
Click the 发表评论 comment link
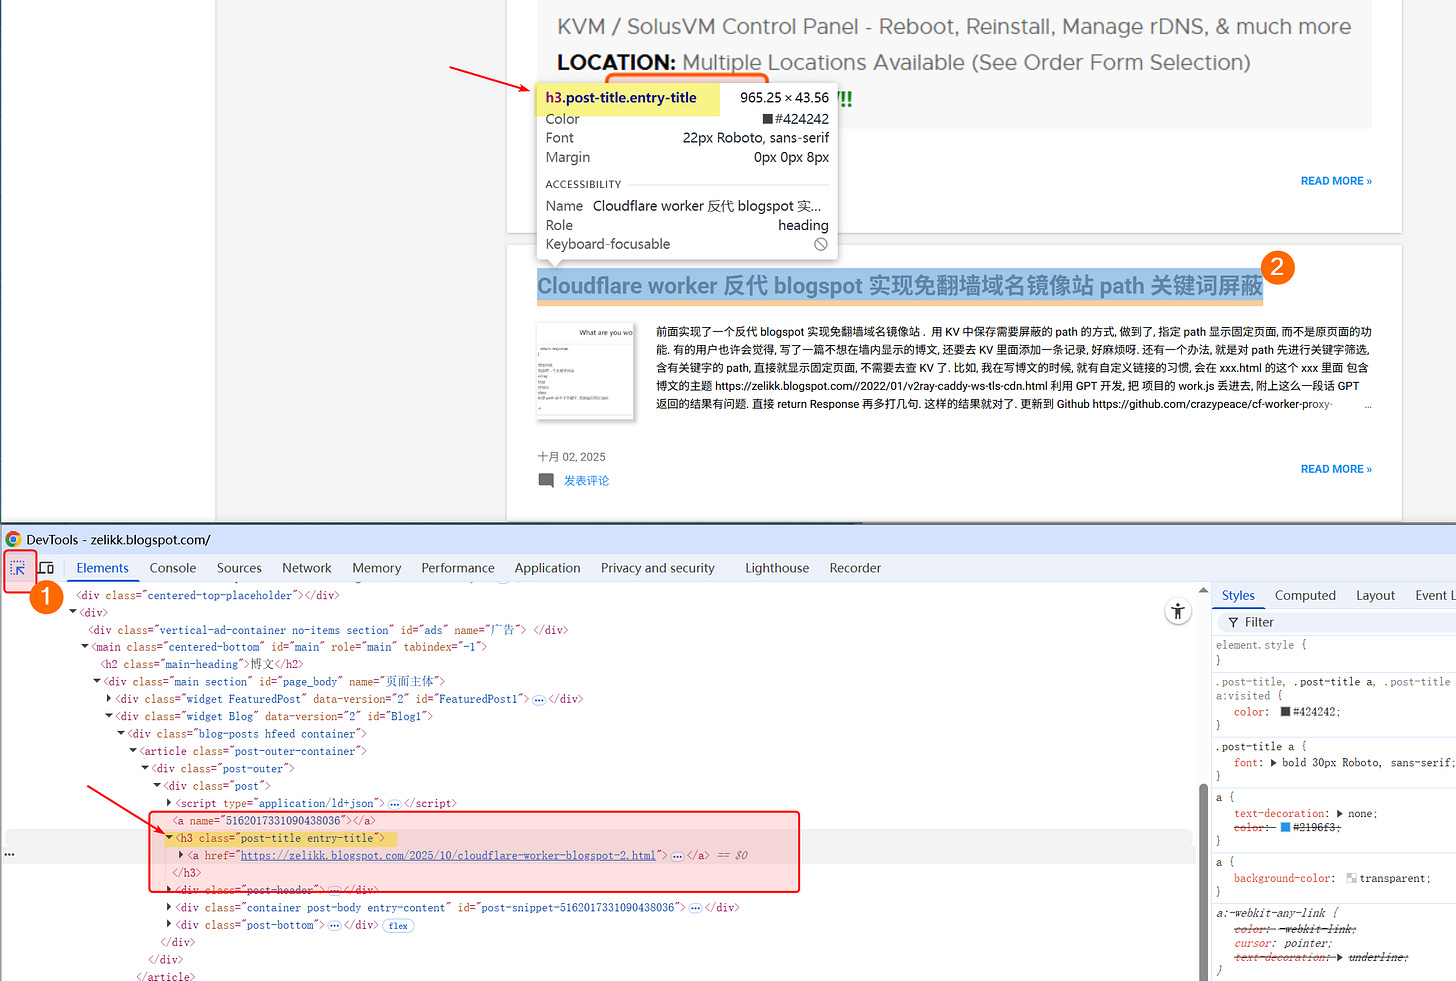coord(586,481)
